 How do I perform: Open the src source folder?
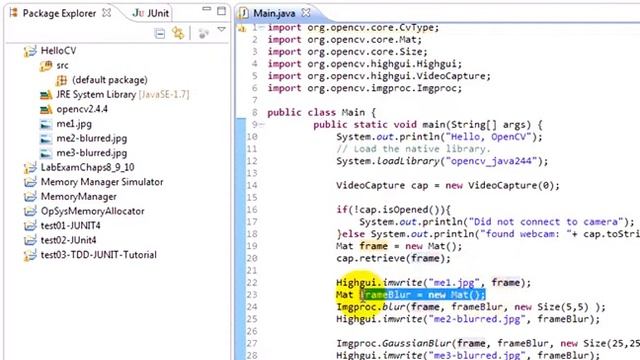[62, 65]
